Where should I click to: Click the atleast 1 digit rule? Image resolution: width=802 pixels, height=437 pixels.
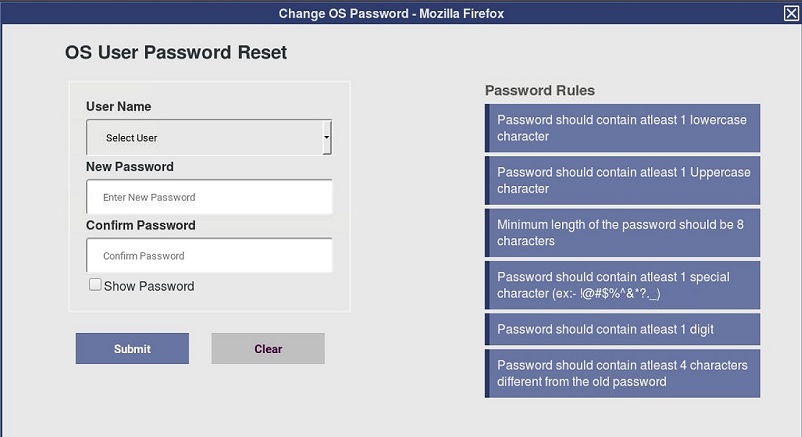click(x=622, y=329)
